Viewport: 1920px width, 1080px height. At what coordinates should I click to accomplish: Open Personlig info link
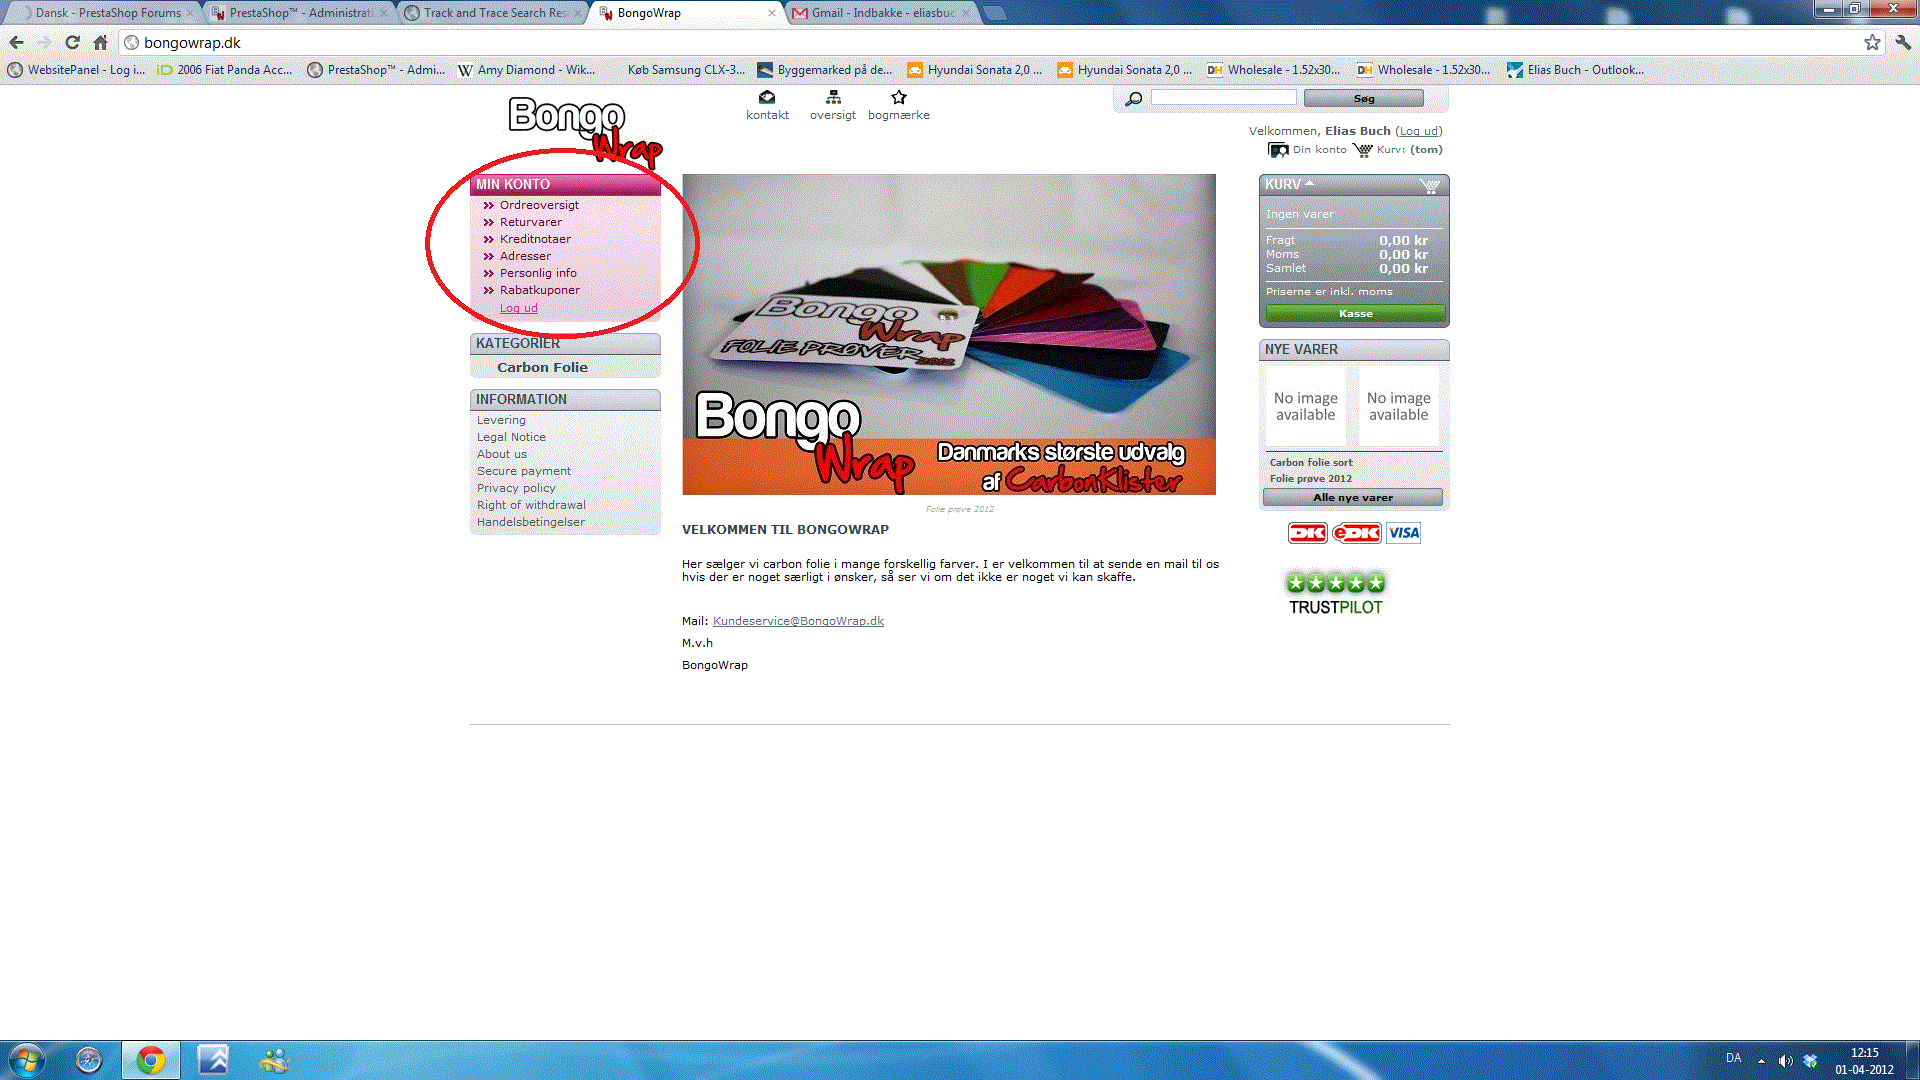point(538,273)
